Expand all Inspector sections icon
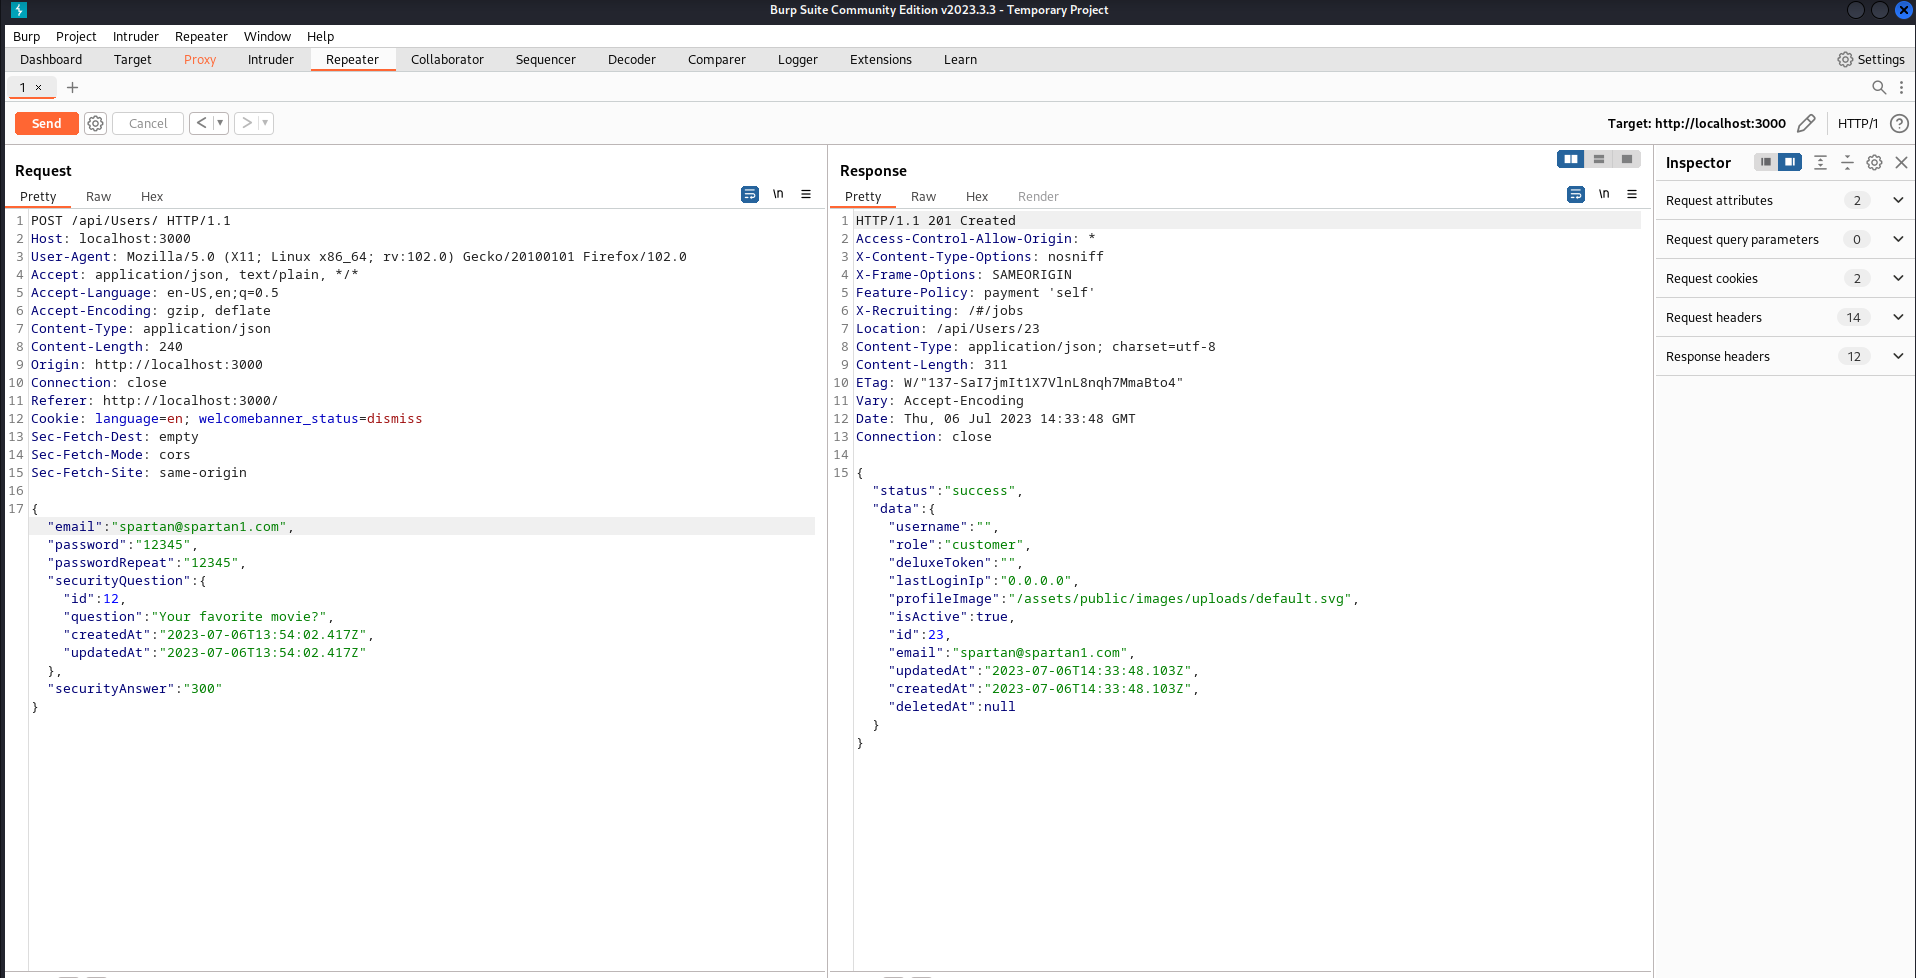This screenshot has height=978, width=1916. [1820, 162]
